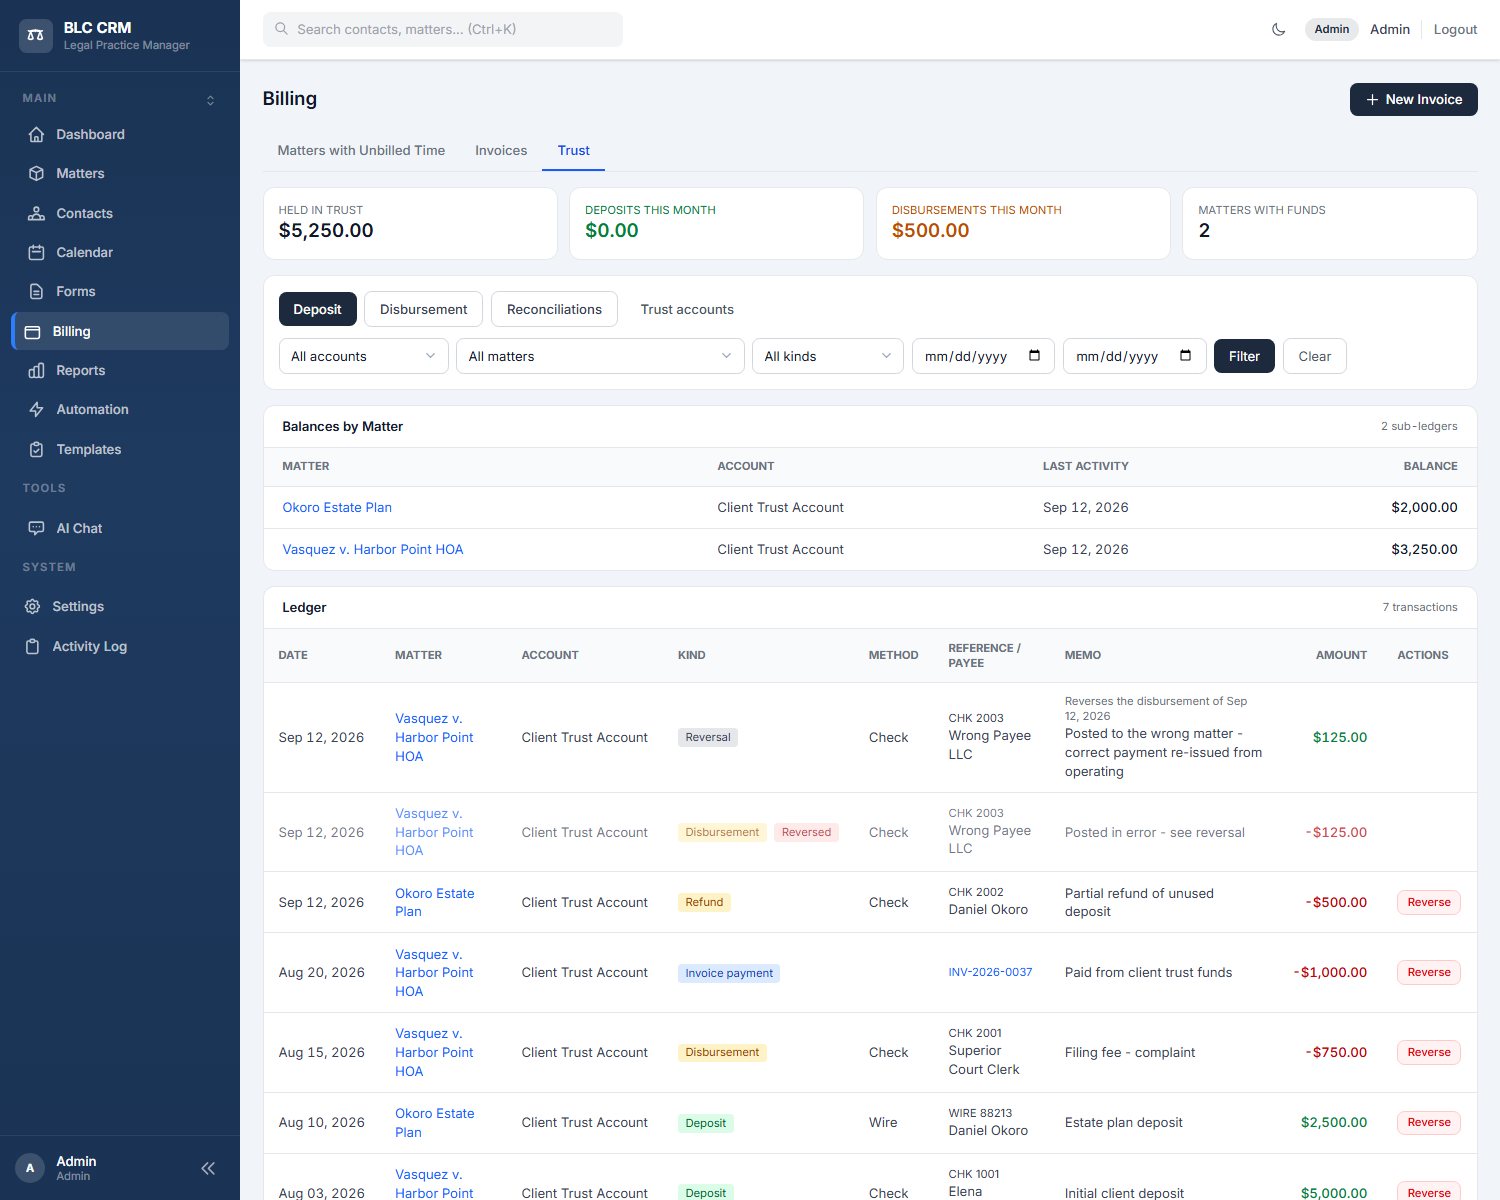
Task: Click the search magnifier icon
Action: [x=281, y=29]
